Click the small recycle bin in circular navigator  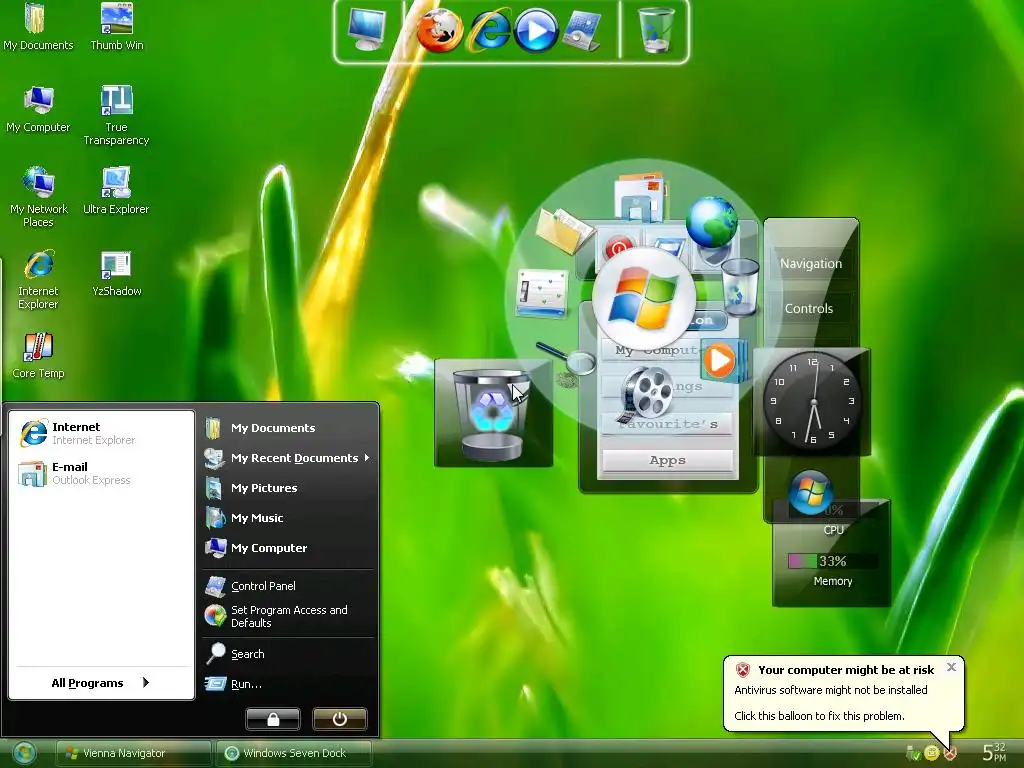(x=740, y=286)
